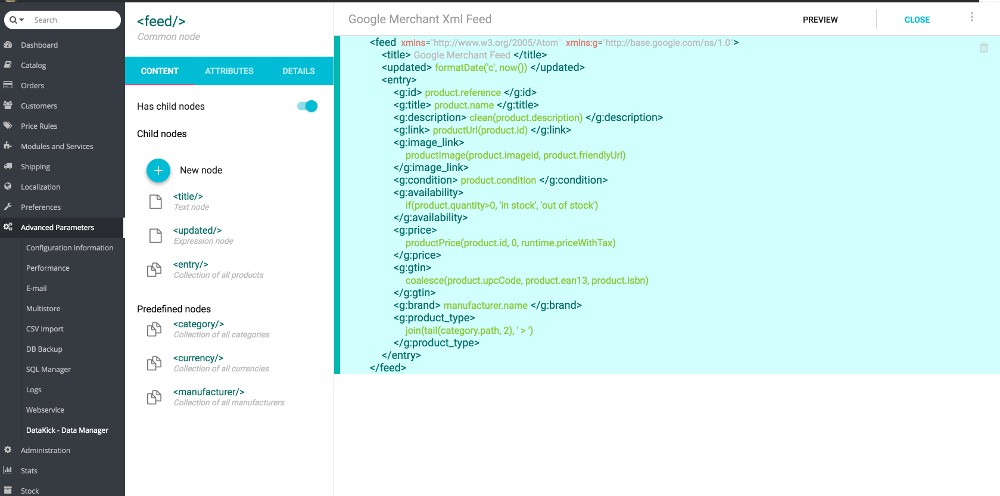The width and height of the screenshot is (1000, 496).
Task: Open DataKick - Data Manager menu item
Action: [67, 430]
